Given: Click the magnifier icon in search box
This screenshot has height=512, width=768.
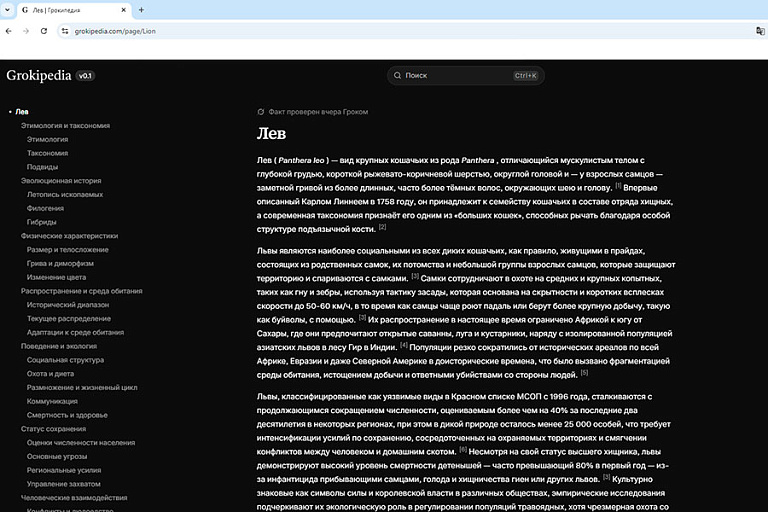Looking at the screenshot, I should pos(398,75).
